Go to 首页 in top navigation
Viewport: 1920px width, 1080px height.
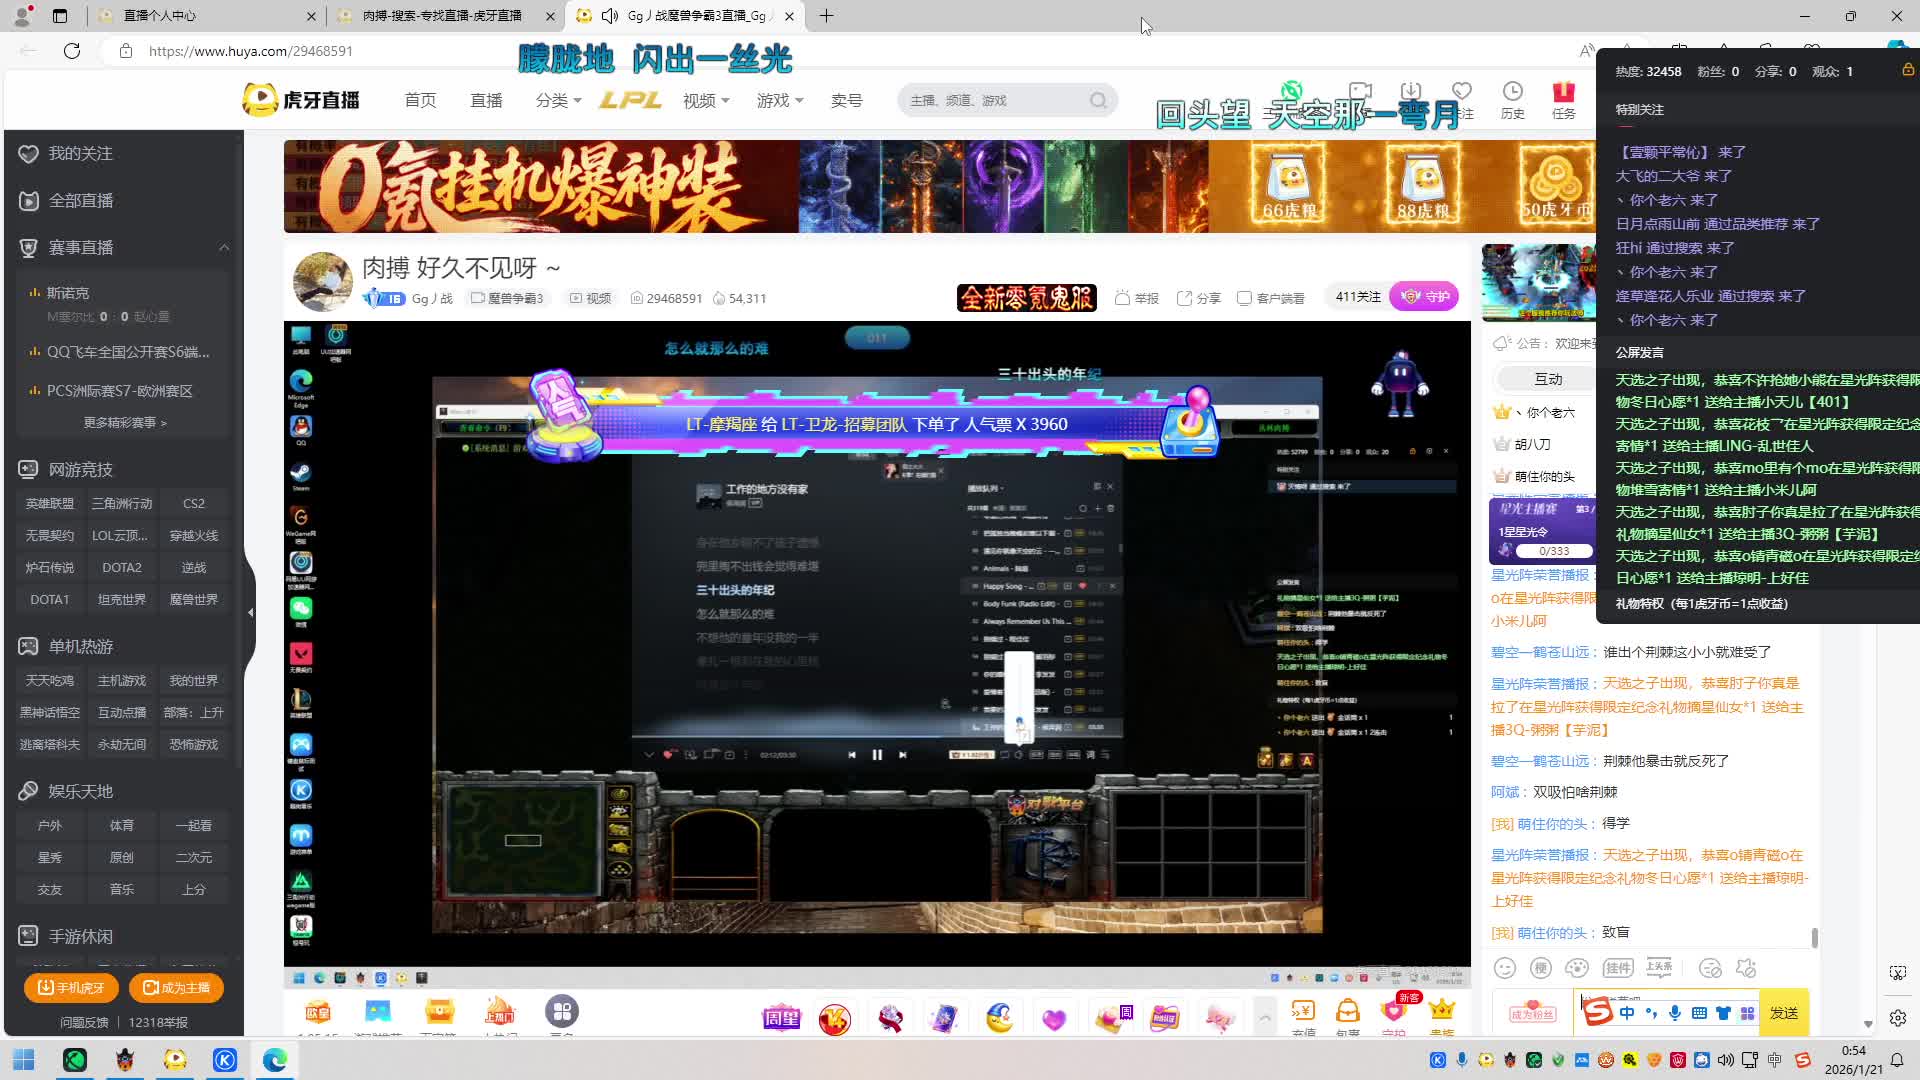[x=420, y=101]
